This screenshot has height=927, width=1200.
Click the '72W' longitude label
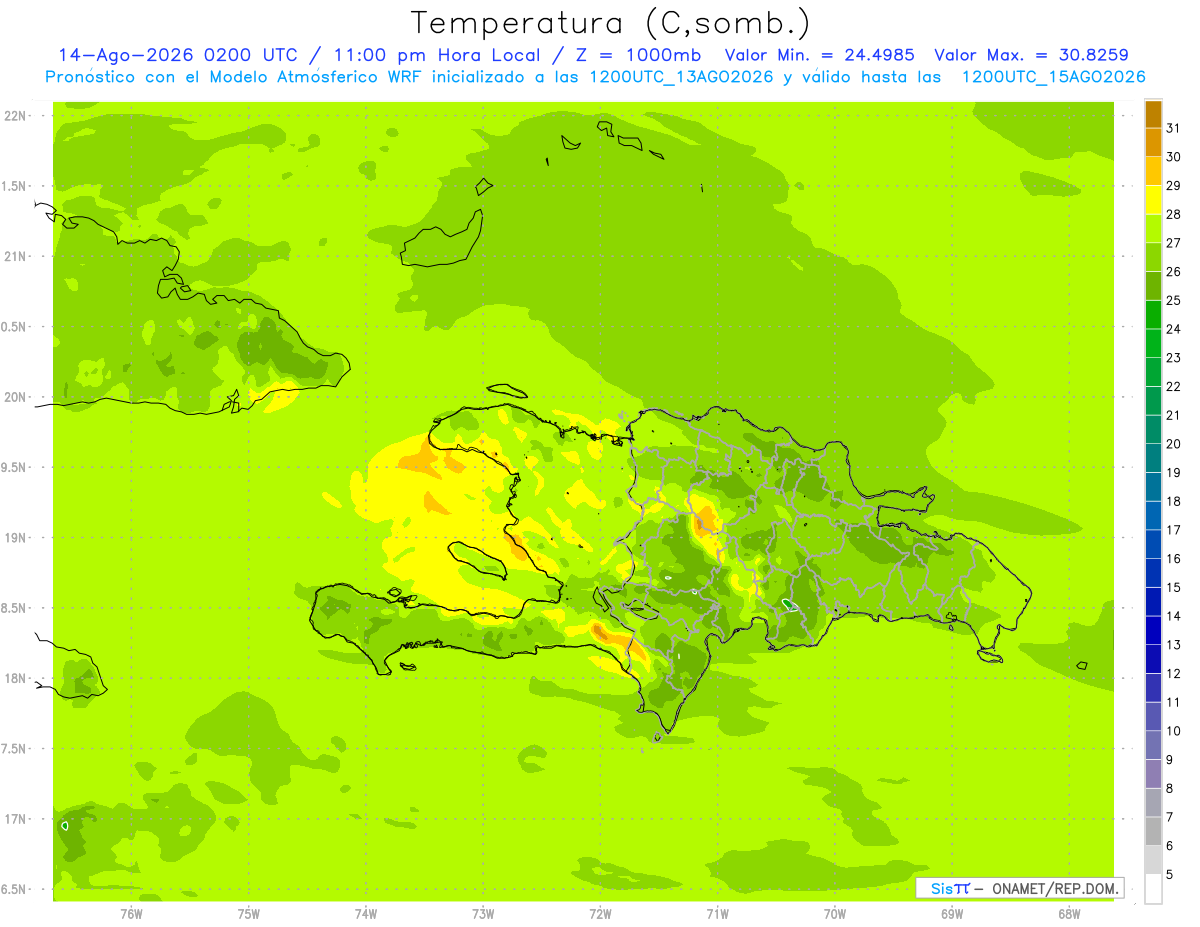600,914
